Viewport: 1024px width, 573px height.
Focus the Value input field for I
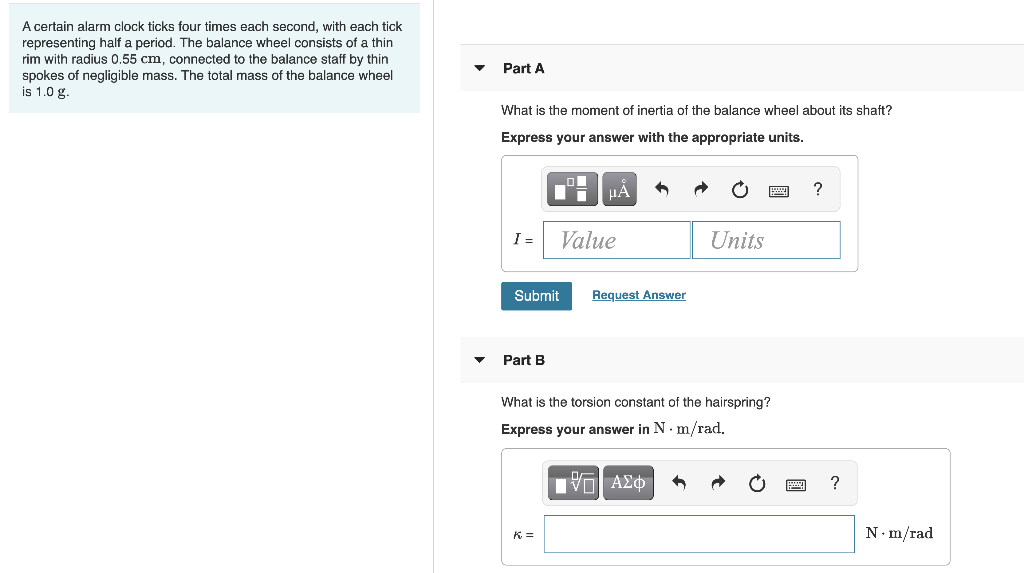616,240
